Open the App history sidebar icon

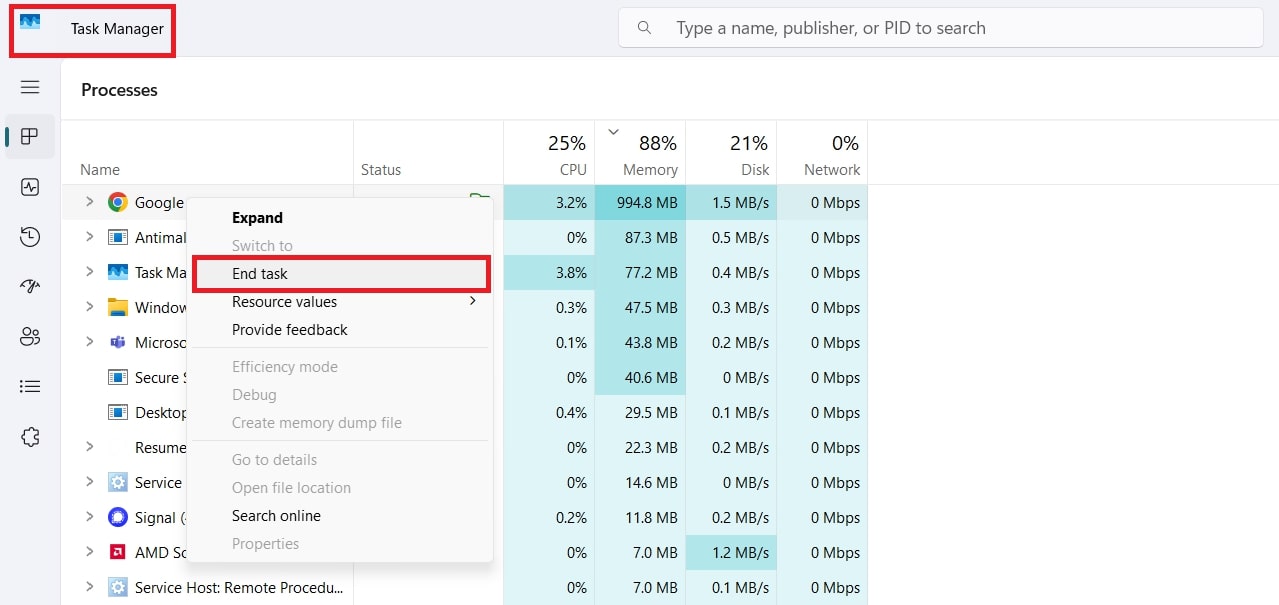[30, 237]
